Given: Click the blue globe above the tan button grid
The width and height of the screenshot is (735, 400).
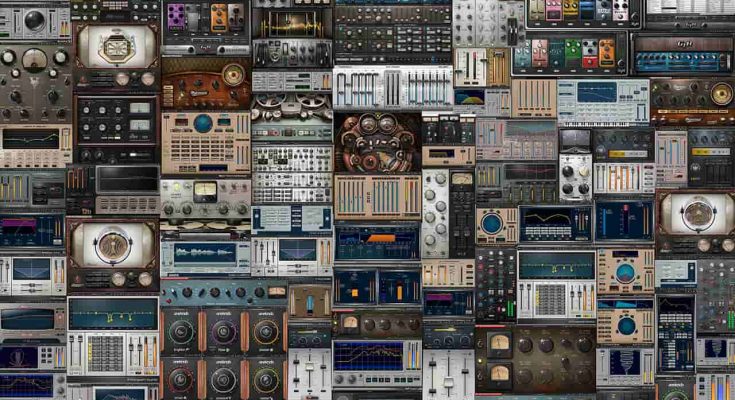Looking at the screenshot, I should pos(203,123).
